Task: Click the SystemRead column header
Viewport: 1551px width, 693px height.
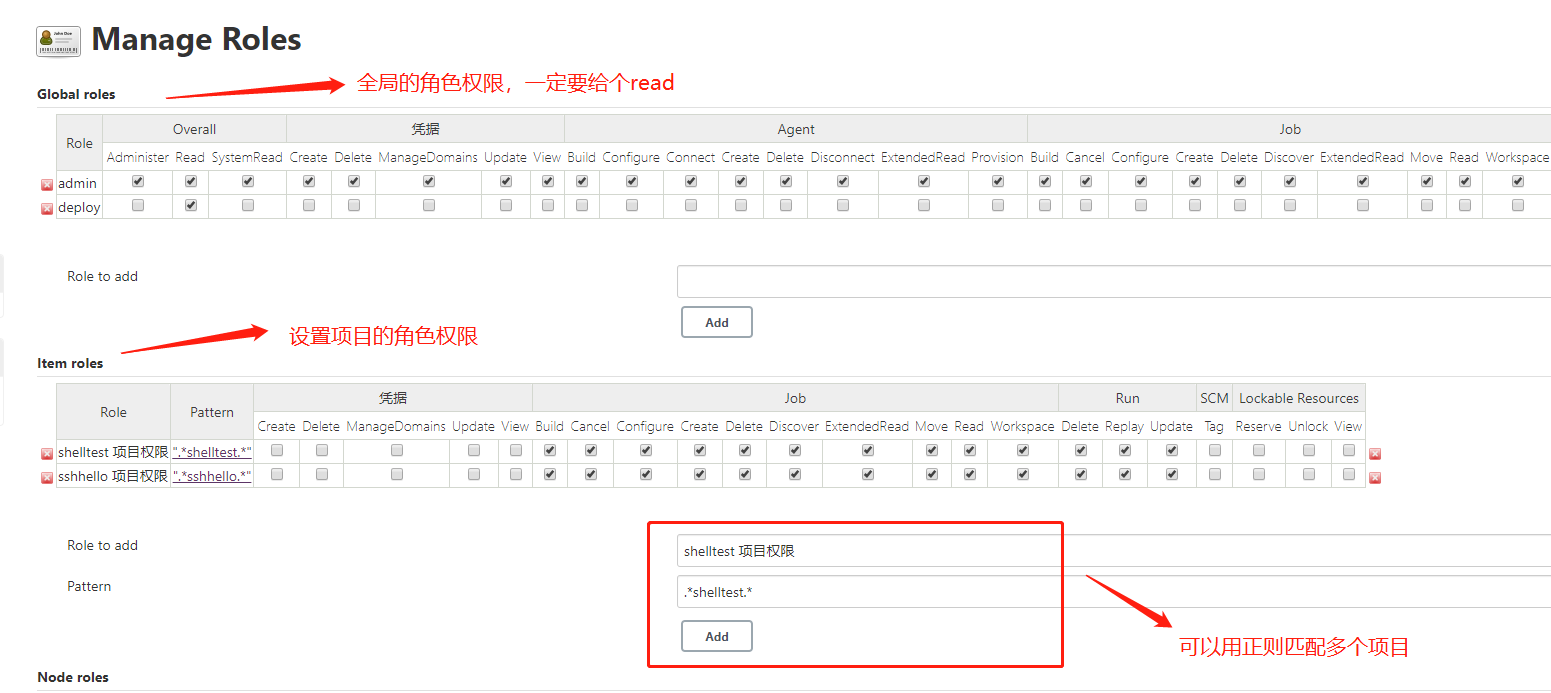Action: [247, 157]
